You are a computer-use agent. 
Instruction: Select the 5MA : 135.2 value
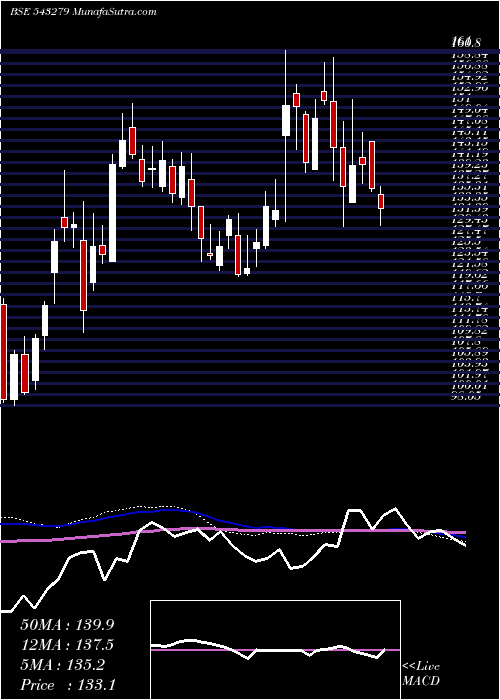[62, 665]
